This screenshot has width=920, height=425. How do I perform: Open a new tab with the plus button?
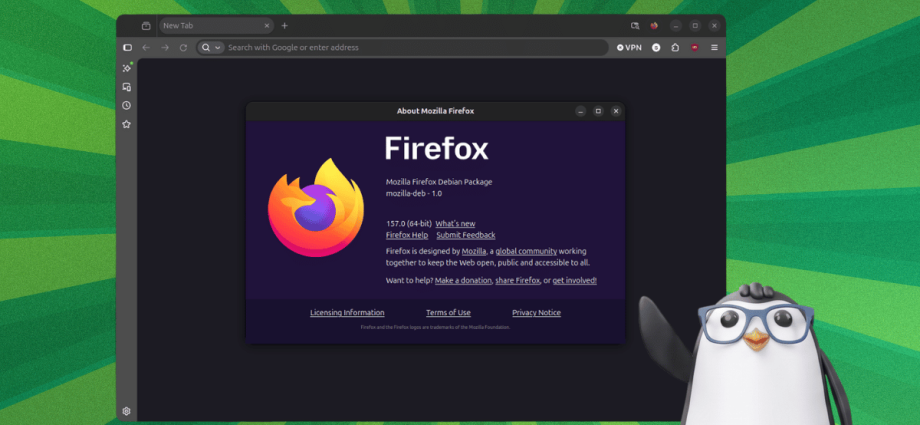pyautogui.click(x=285, y=26)
